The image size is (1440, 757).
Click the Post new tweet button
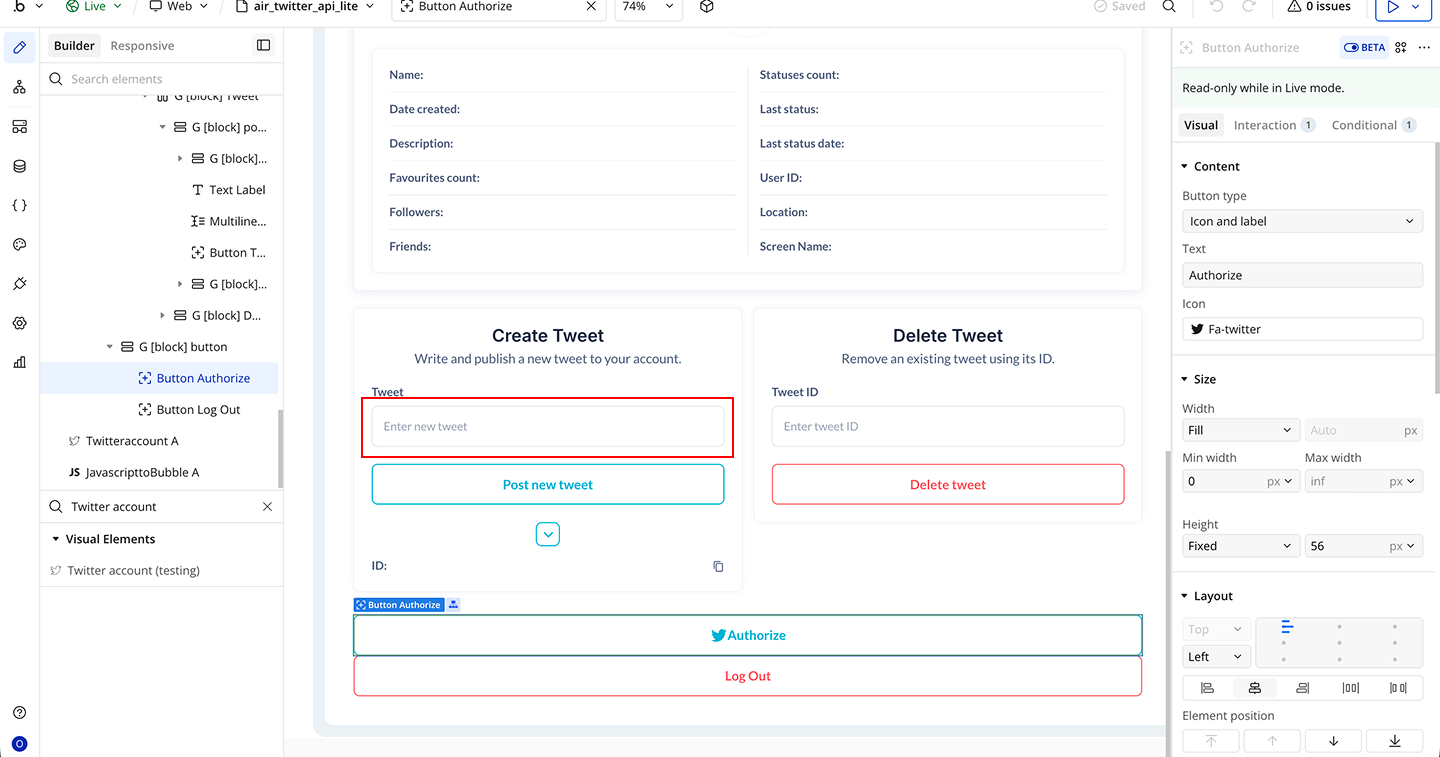[x=547, y=485]
